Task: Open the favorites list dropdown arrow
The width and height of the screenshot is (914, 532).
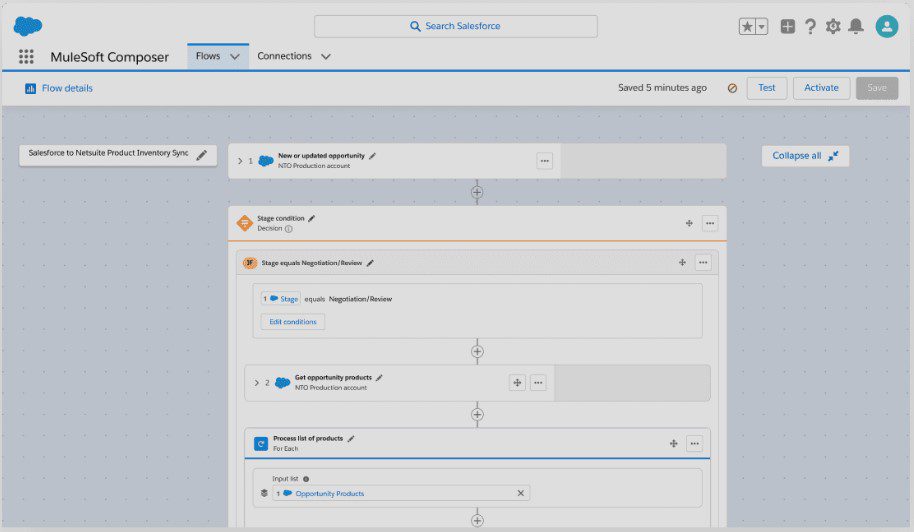Action: point(762,26)
